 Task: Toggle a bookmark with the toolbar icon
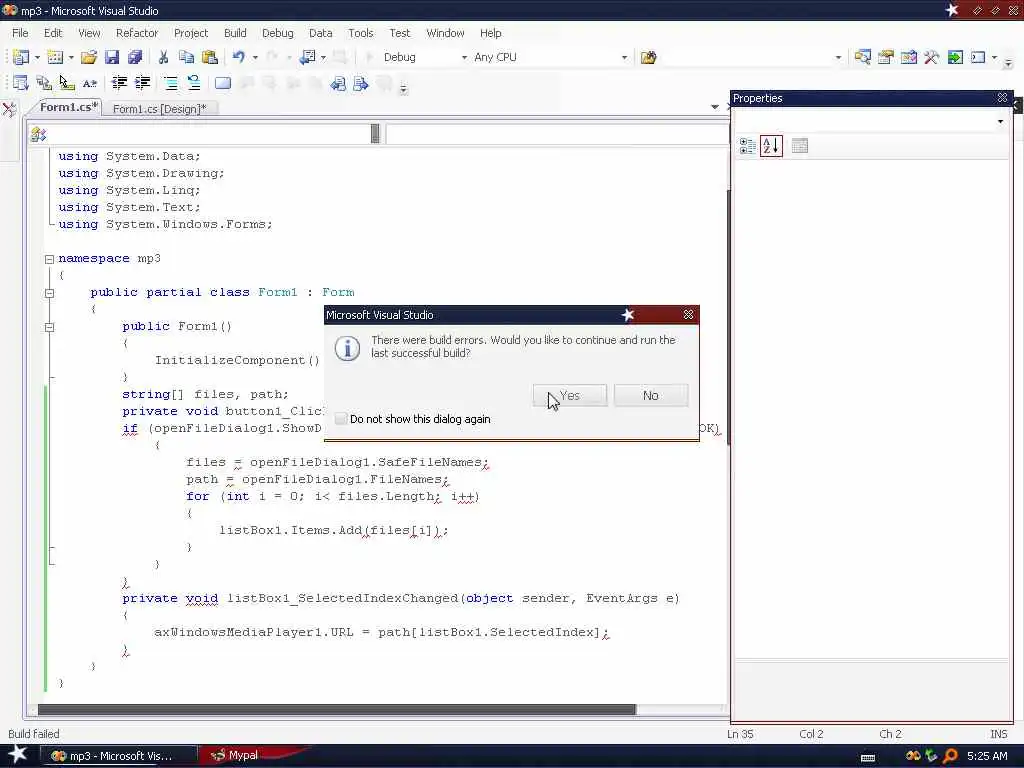pyautogui.click(x=223, y=83)
